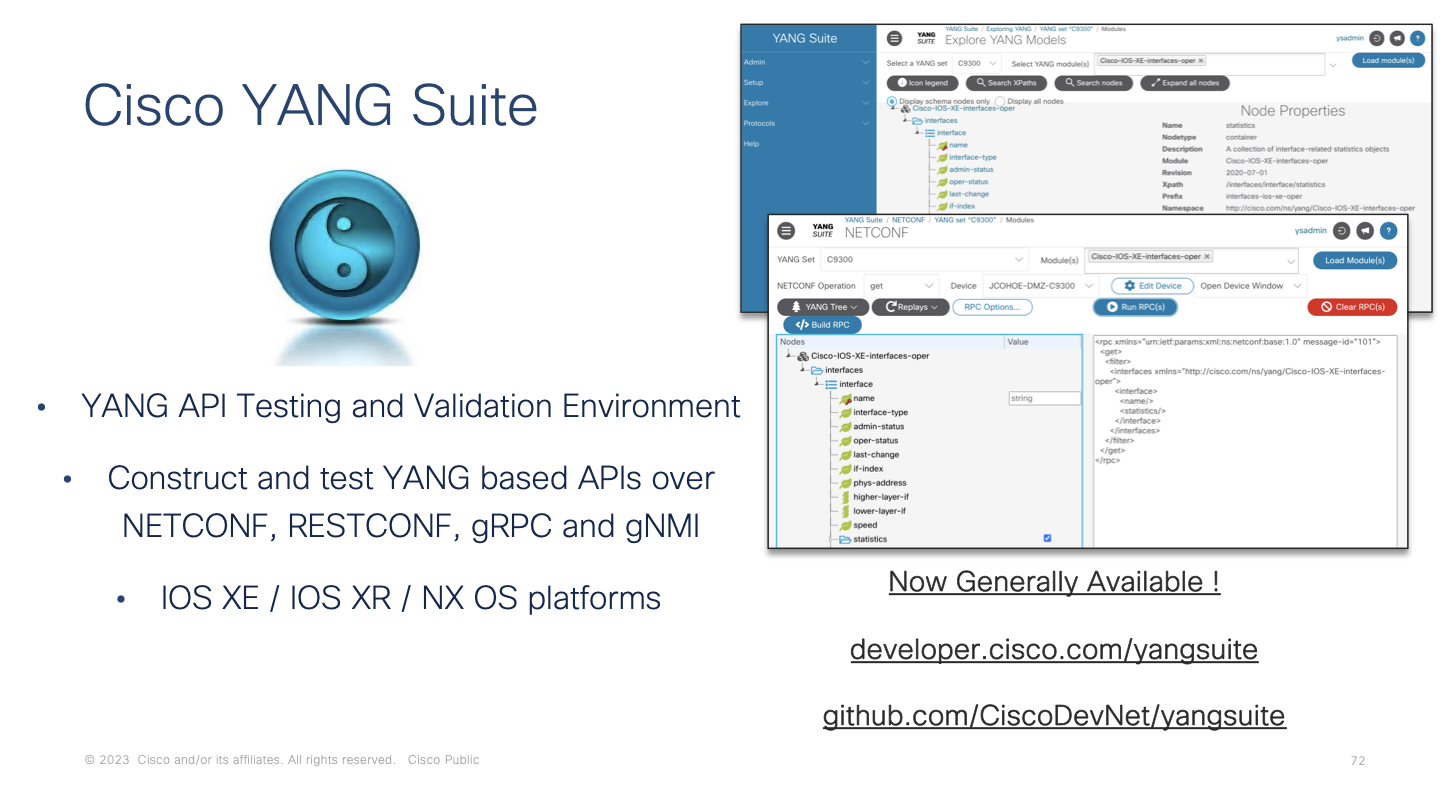Click ysadmin username in NETCONF window
The height and width of the screenshot is (810, 1440).
pyautogui.click(x=1310, y=231)
